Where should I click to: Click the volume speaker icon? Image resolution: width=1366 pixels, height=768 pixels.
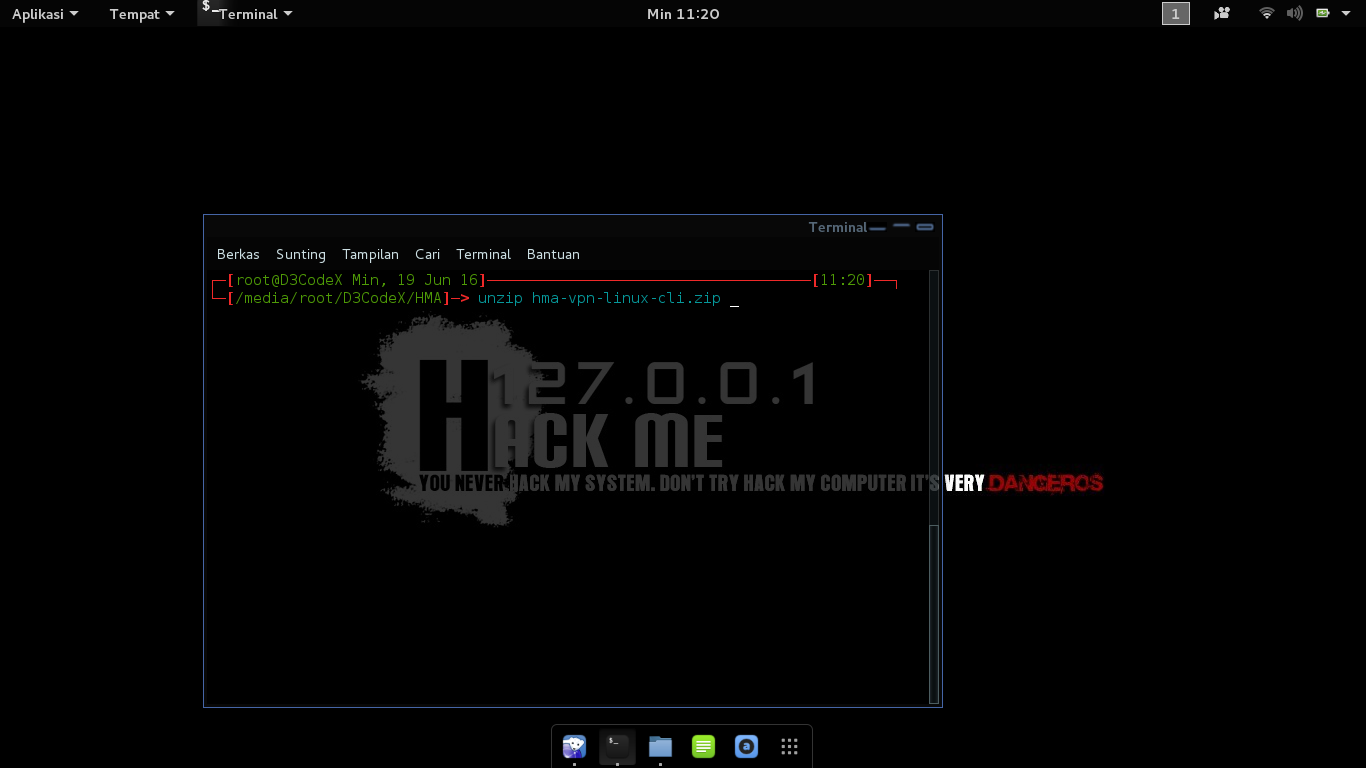tap(1295, 14)
